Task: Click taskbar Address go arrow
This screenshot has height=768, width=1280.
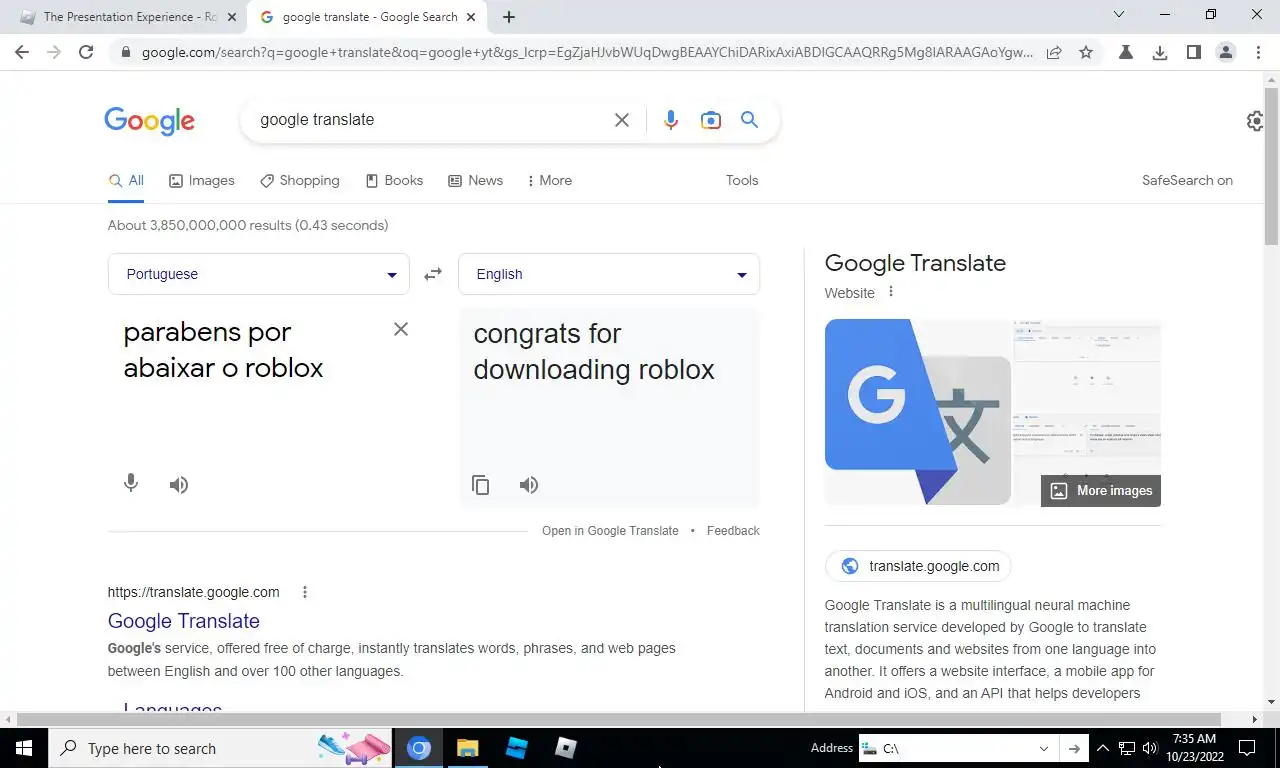Action: coord(1074,748)
